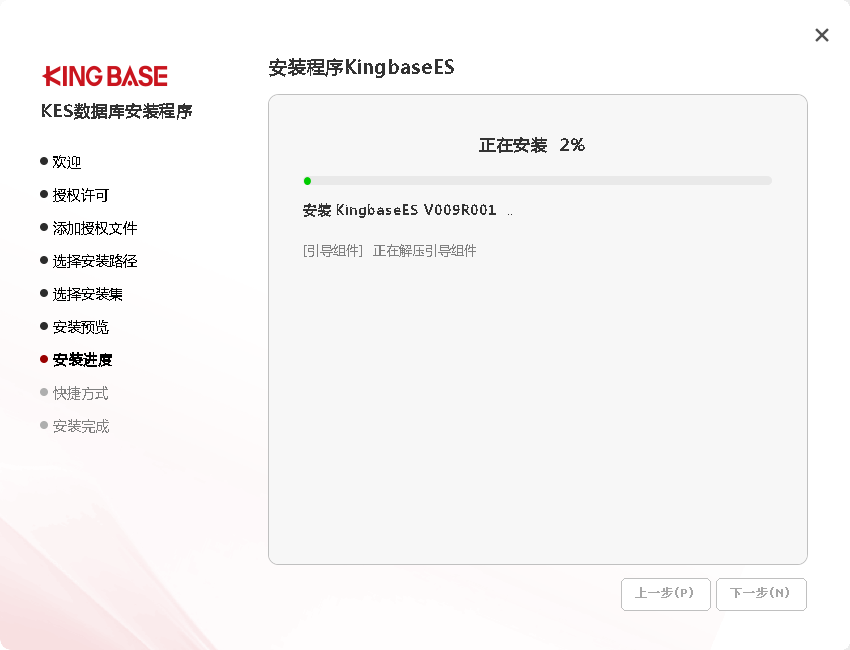Click the 正在安装 2% status text
The image size is (850, 650).
tap(531, 145)
